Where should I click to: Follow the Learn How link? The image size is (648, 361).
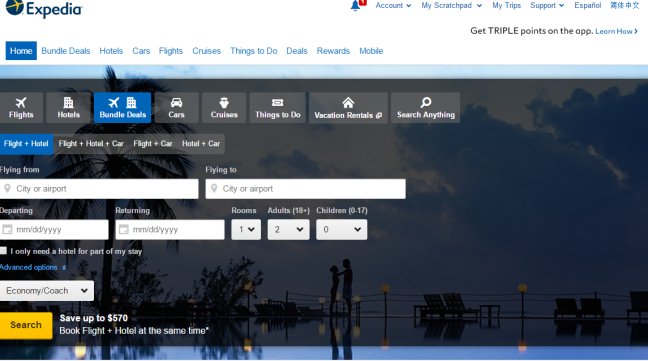[616, 31]
